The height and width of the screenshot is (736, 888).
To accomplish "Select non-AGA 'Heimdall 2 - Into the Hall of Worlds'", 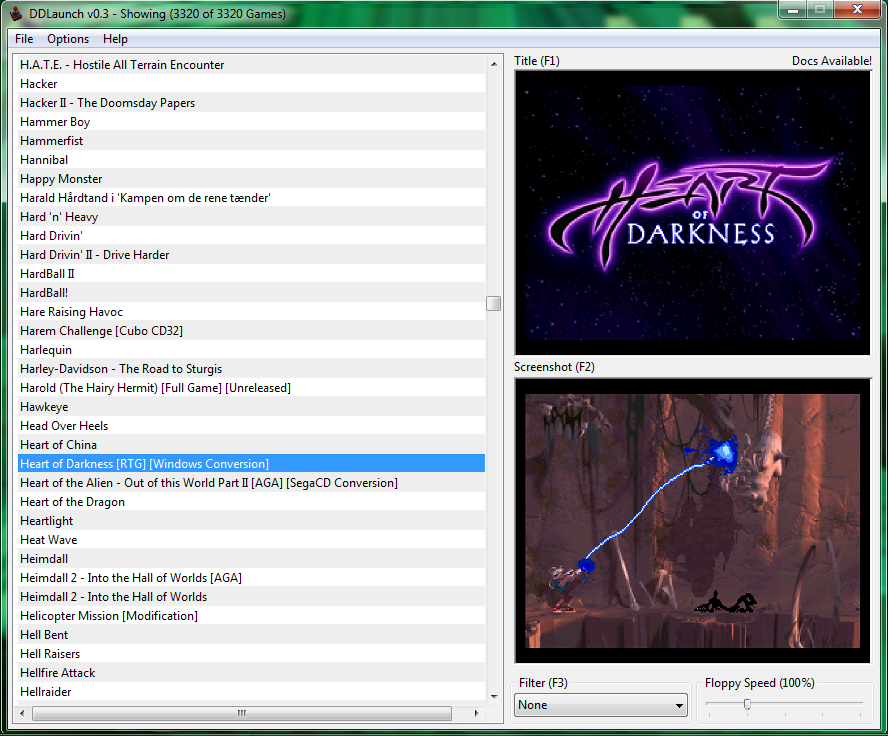I will 251,597.
